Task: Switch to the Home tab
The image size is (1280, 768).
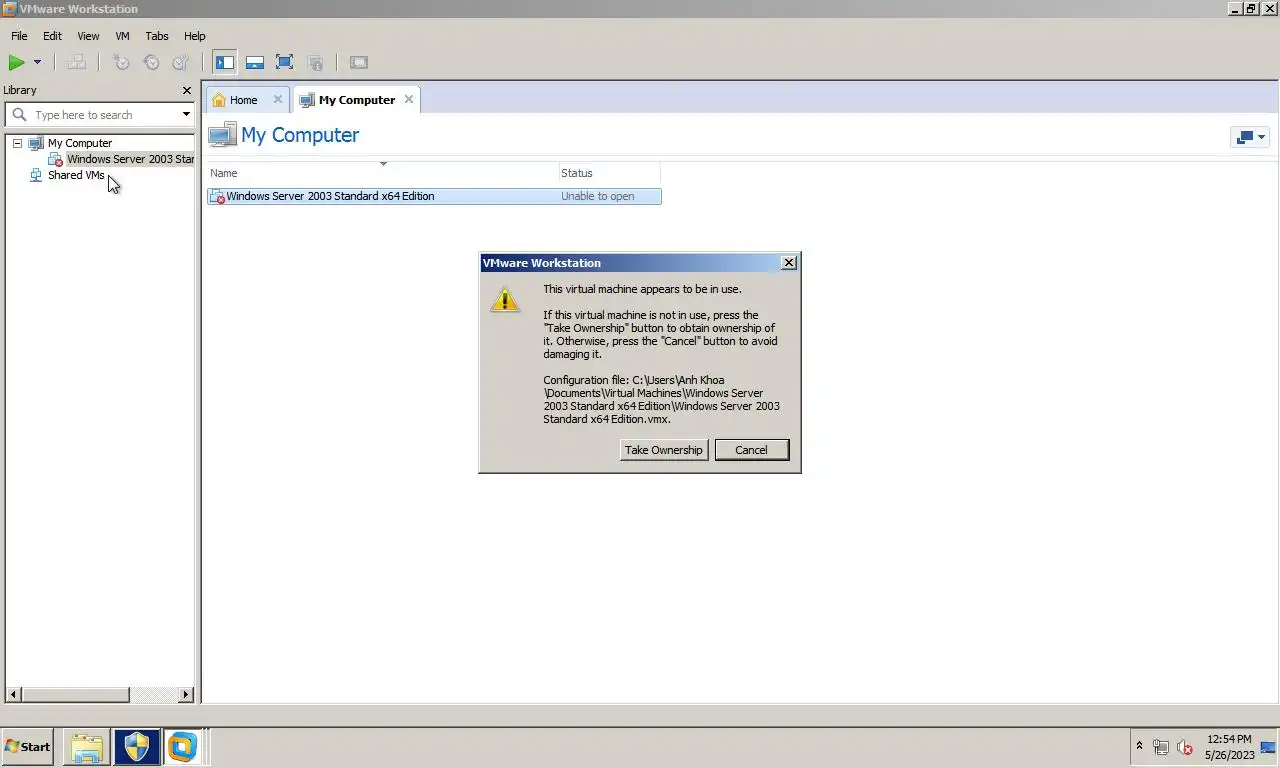Action: (x=243, y=100)
